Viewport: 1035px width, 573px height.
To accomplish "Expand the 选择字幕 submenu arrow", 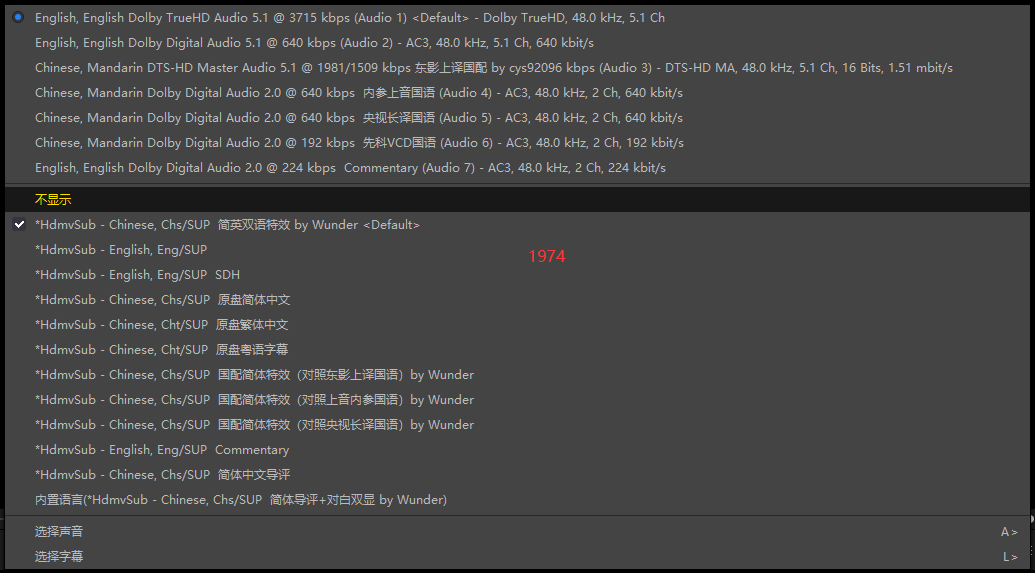I will point(1009,557).
